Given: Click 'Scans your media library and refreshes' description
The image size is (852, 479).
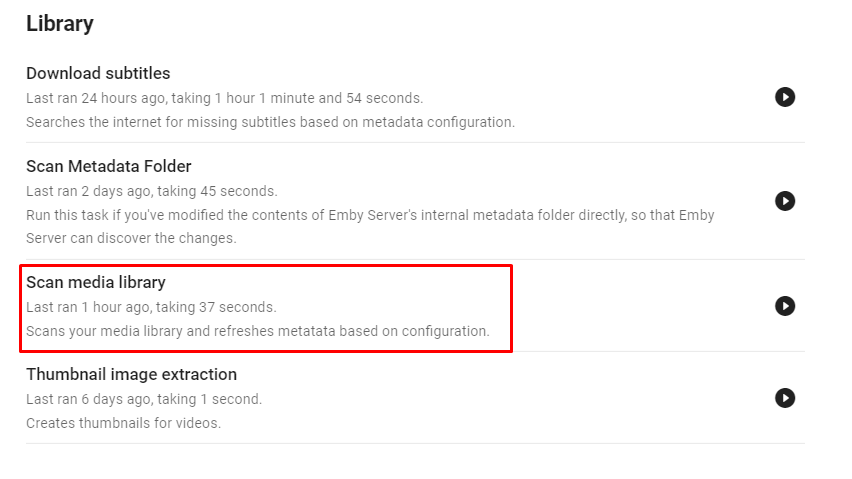Looking at the screenshot, I should point(257,331).
